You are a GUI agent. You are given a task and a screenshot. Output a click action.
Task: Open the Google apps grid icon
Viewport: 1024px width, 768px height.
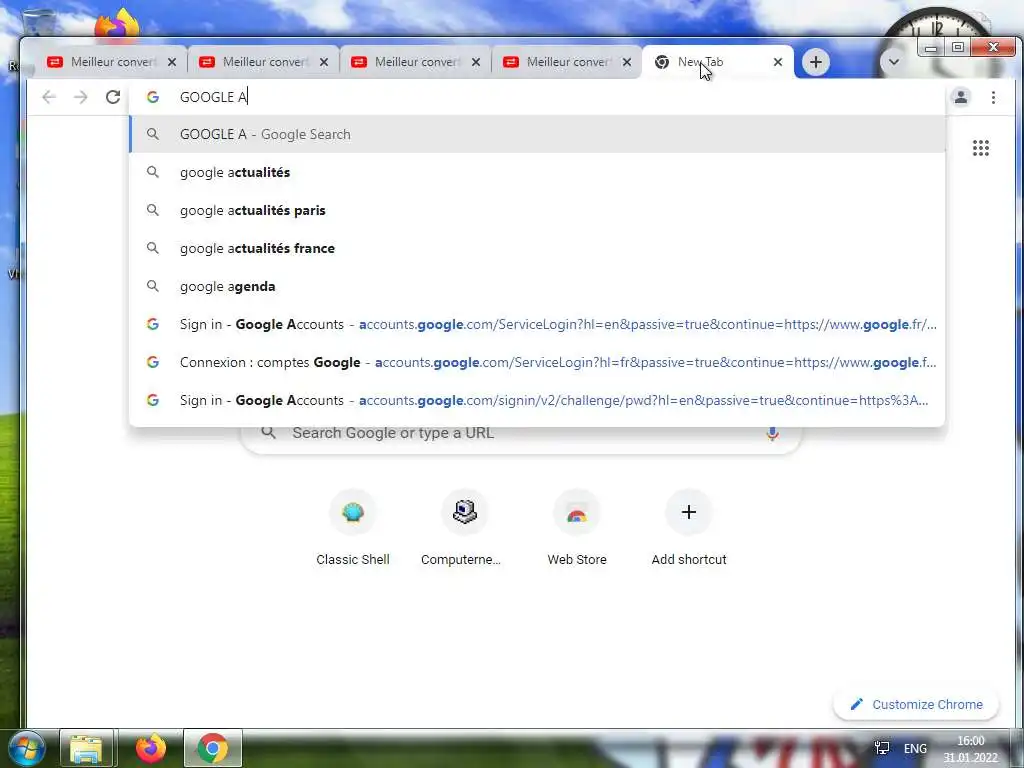pyautogui.click(x=981, y=148)
